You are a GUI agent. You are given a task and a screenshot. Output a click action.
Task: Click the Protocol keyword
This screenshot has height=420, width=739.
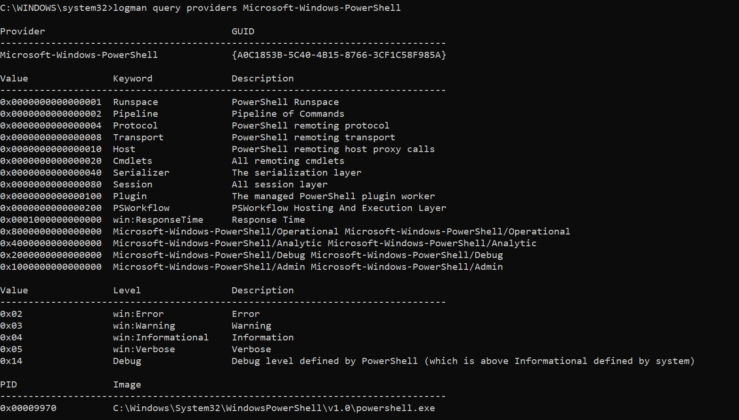pos(135,125)
